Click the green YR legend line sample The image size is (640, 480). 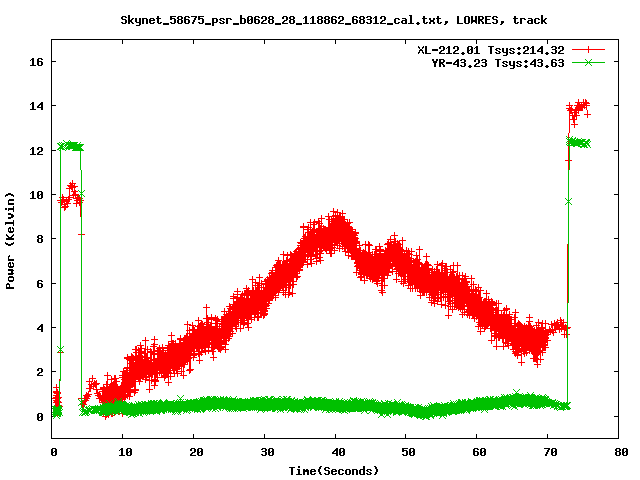click(588, 62)
